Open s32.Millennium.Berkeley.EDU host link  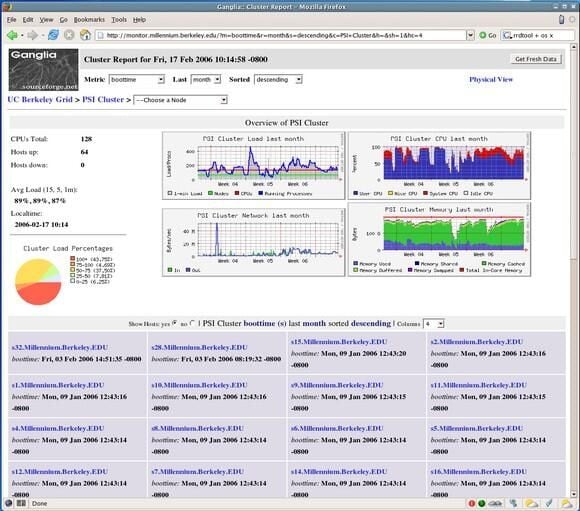(60, 347)
